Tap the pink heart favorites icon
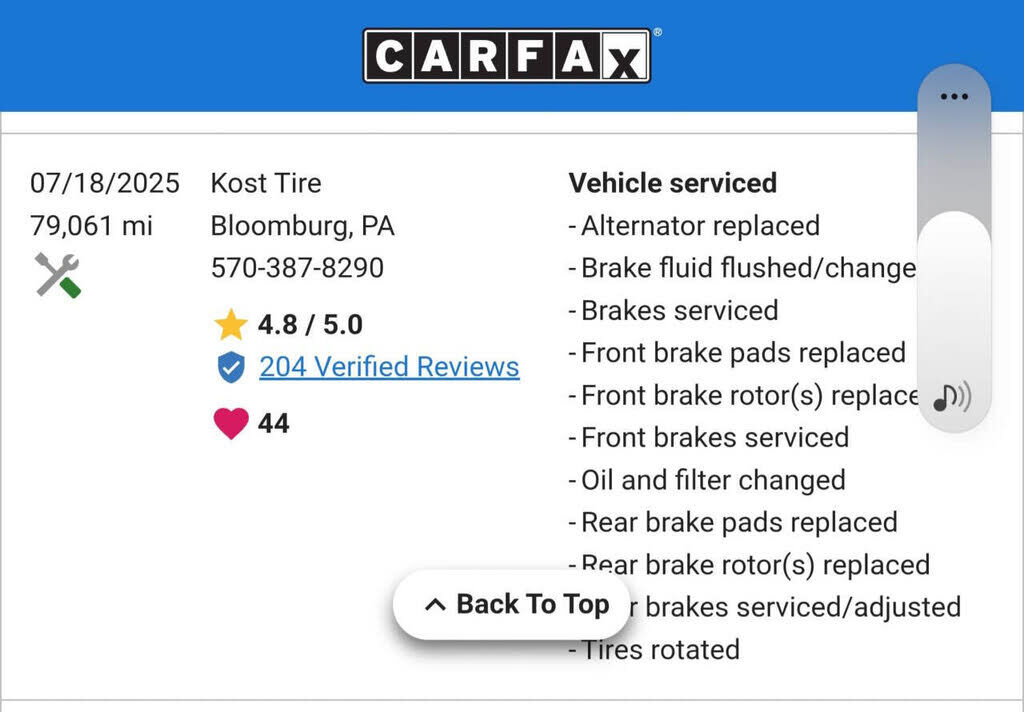 (x=231, y=423)
